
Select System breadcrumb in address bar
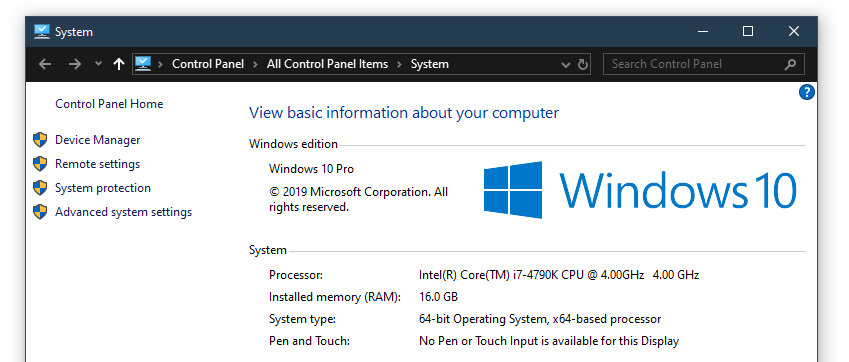coord(429,64)
